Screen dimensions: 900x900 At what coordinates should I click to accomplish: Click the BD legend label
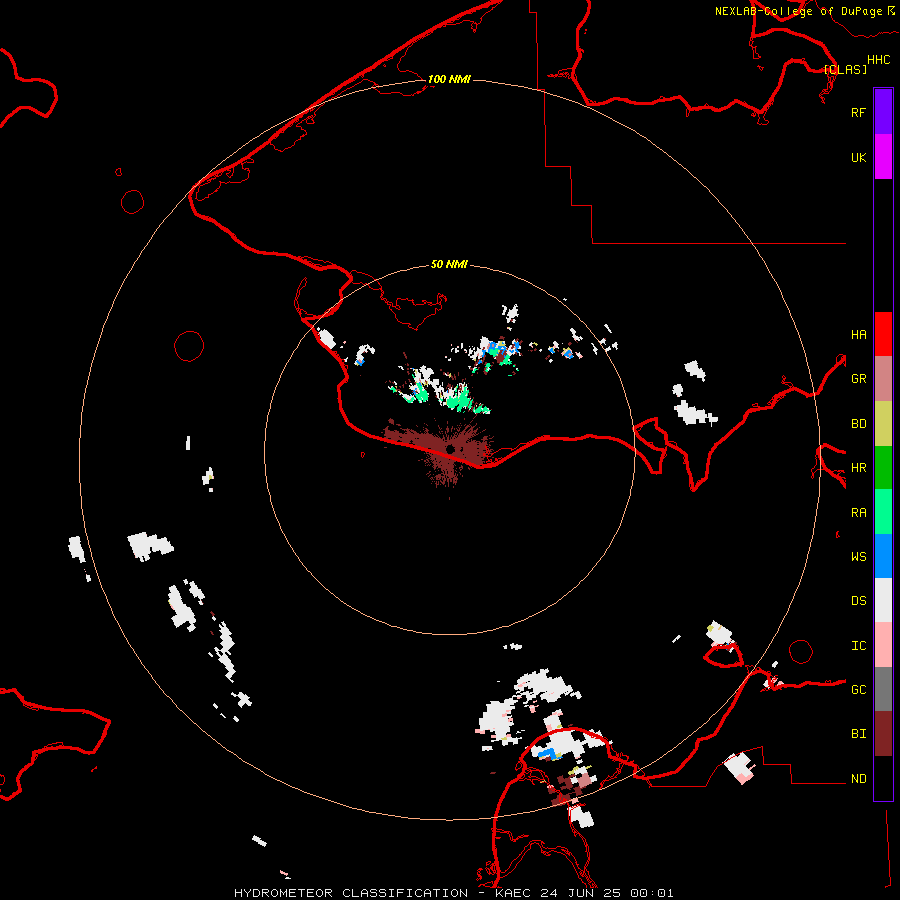click(858, 423)
